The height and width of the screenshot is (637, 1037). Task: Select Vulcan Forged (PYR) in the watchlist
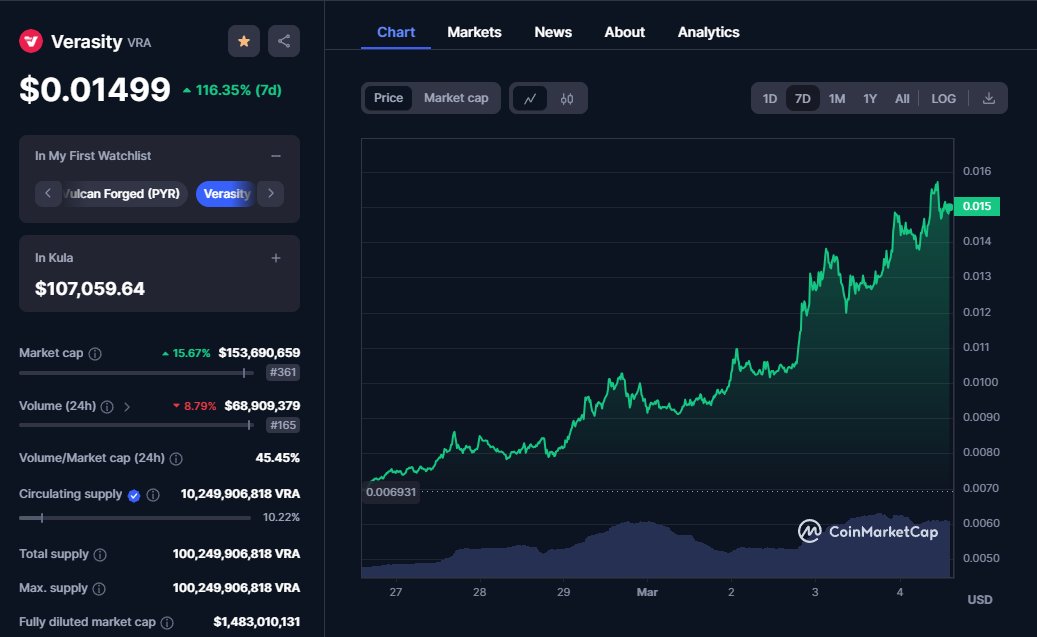[x=123, y=193]
